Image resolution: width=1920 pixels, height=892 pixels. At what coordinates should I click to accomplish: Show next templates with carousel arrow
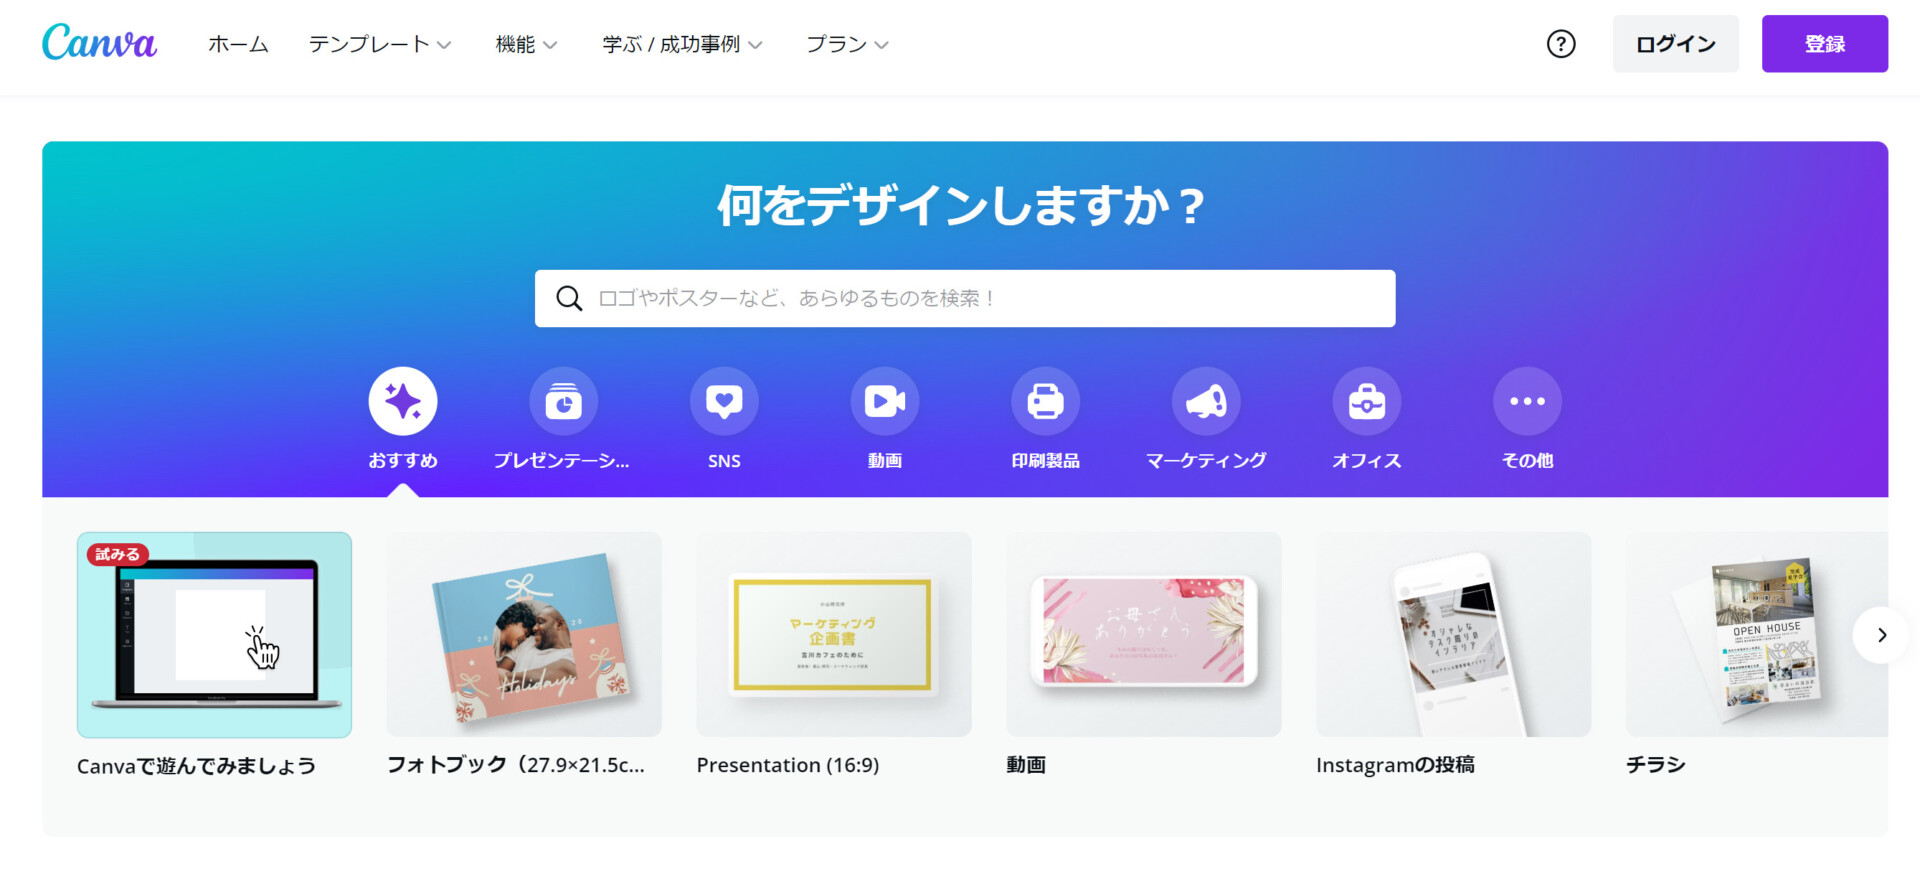click(1882, 635)
